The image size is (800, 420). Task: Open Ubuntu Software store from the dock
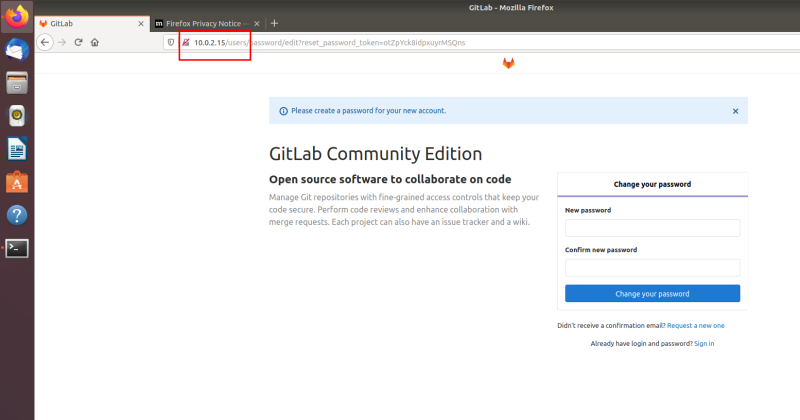[17, 182]
